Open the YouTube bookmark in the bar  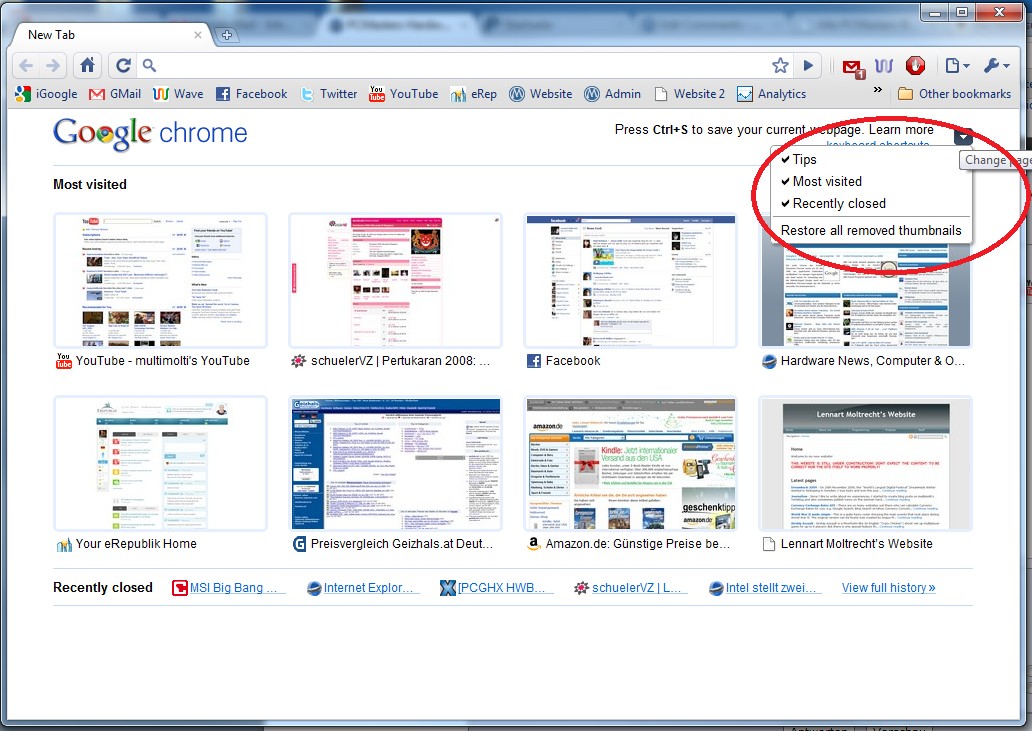point(403,94)
